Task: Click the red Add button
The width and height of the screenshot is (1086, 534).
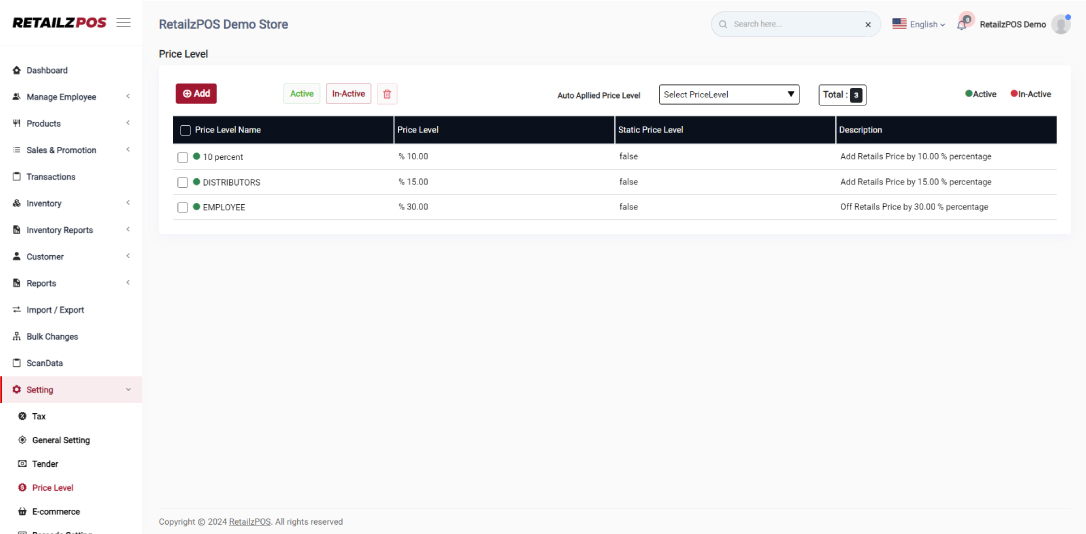Action: pyautogui.click(x=196, y=93)
